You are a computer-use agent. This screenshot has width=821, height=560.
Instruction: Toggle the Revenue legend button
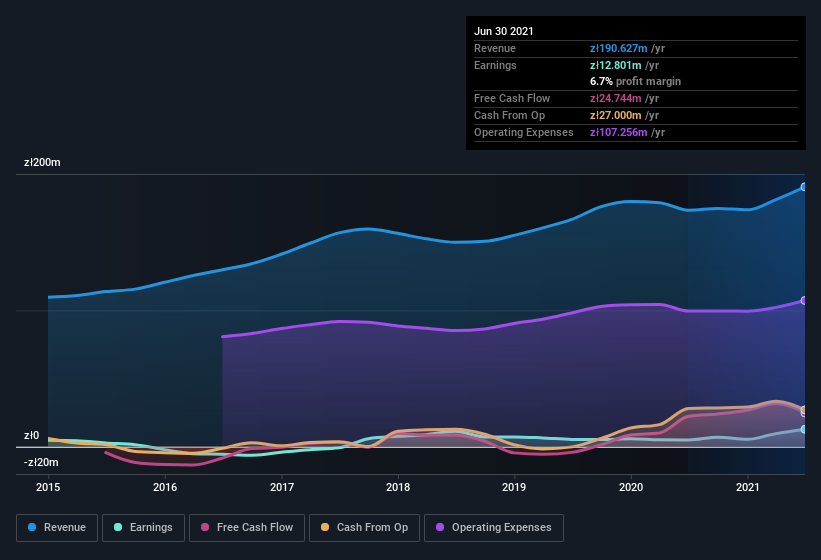pos(57,528)
